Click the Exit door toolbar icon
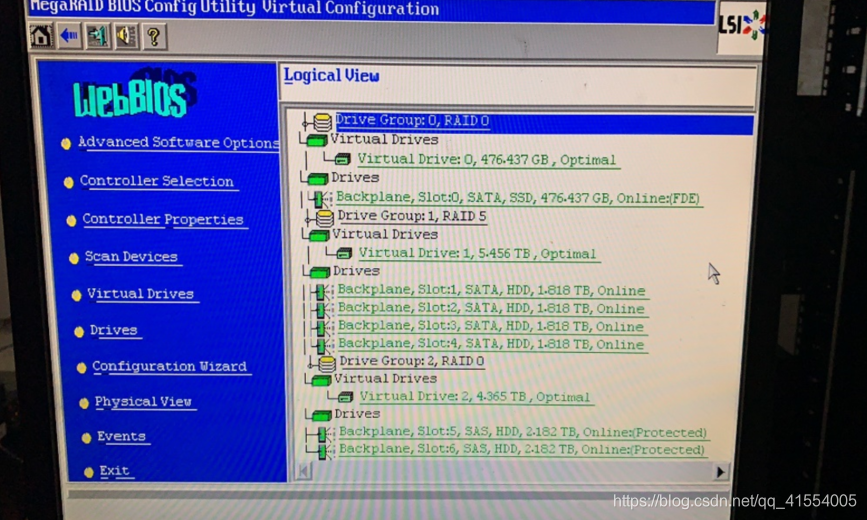Viewport: 867px width, 520px height. [98, 37]
